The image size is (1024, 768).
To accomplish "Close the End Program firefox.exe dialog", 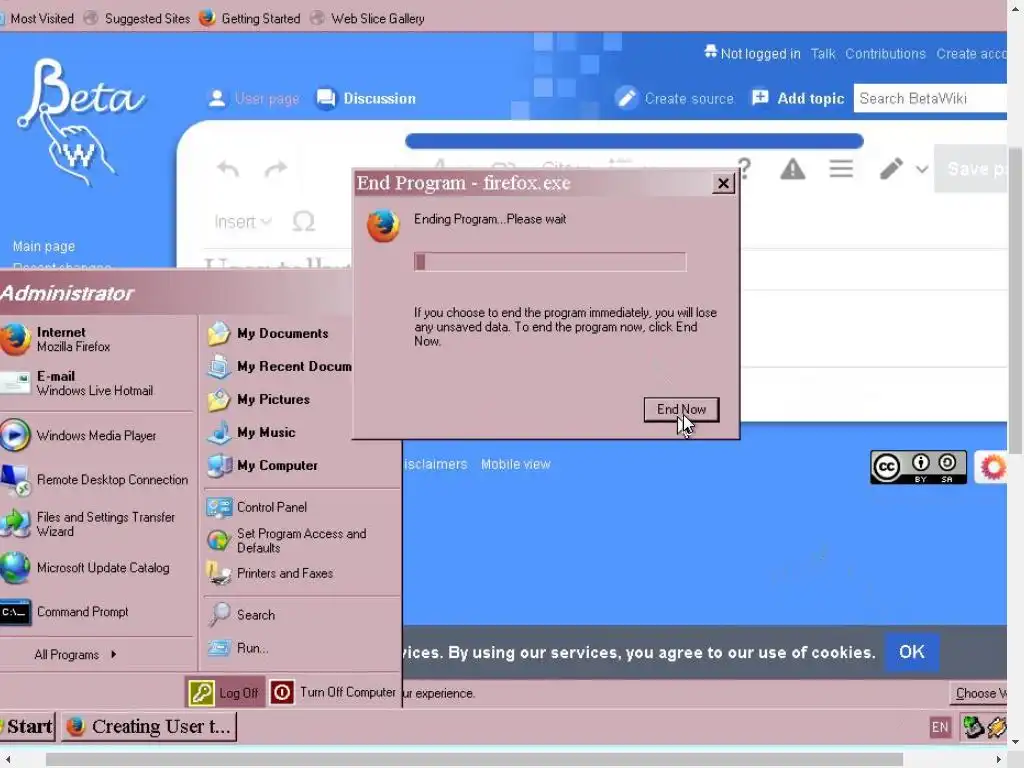I will point(722,184).
